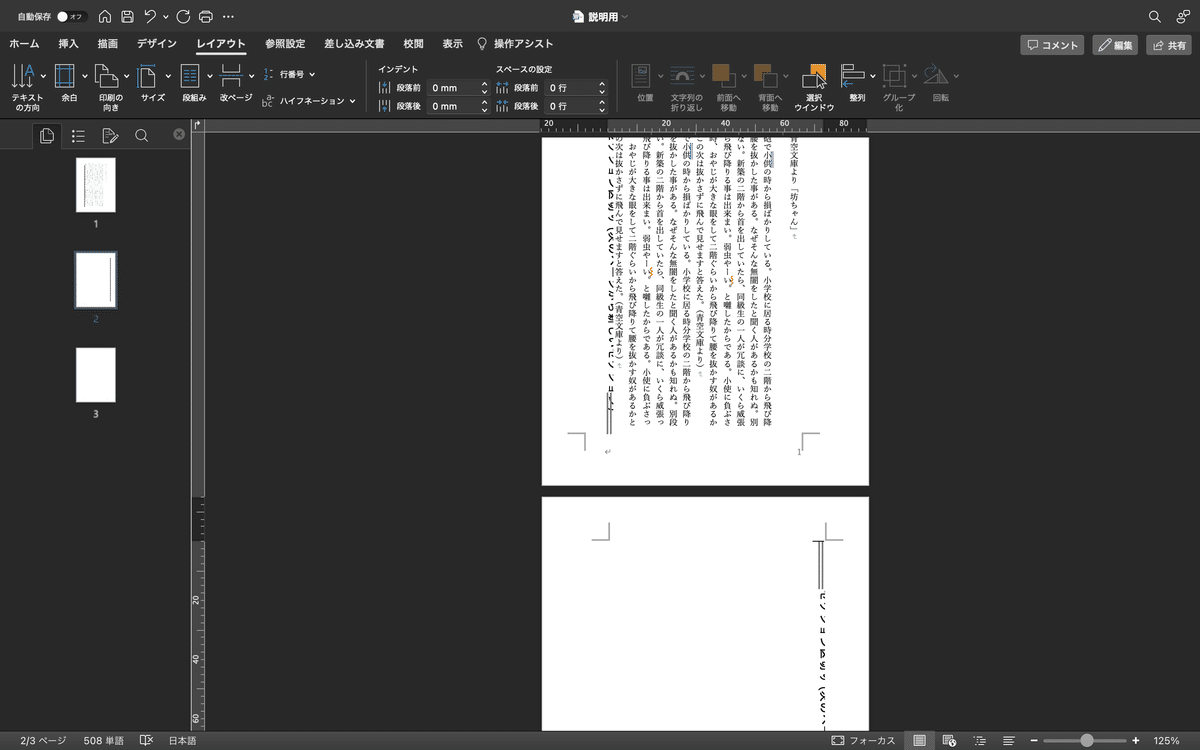The height and width of the screenshot is (750, 1200).
Task: Show thumbnails pane tab in sidebar
Action: point(46,136)
